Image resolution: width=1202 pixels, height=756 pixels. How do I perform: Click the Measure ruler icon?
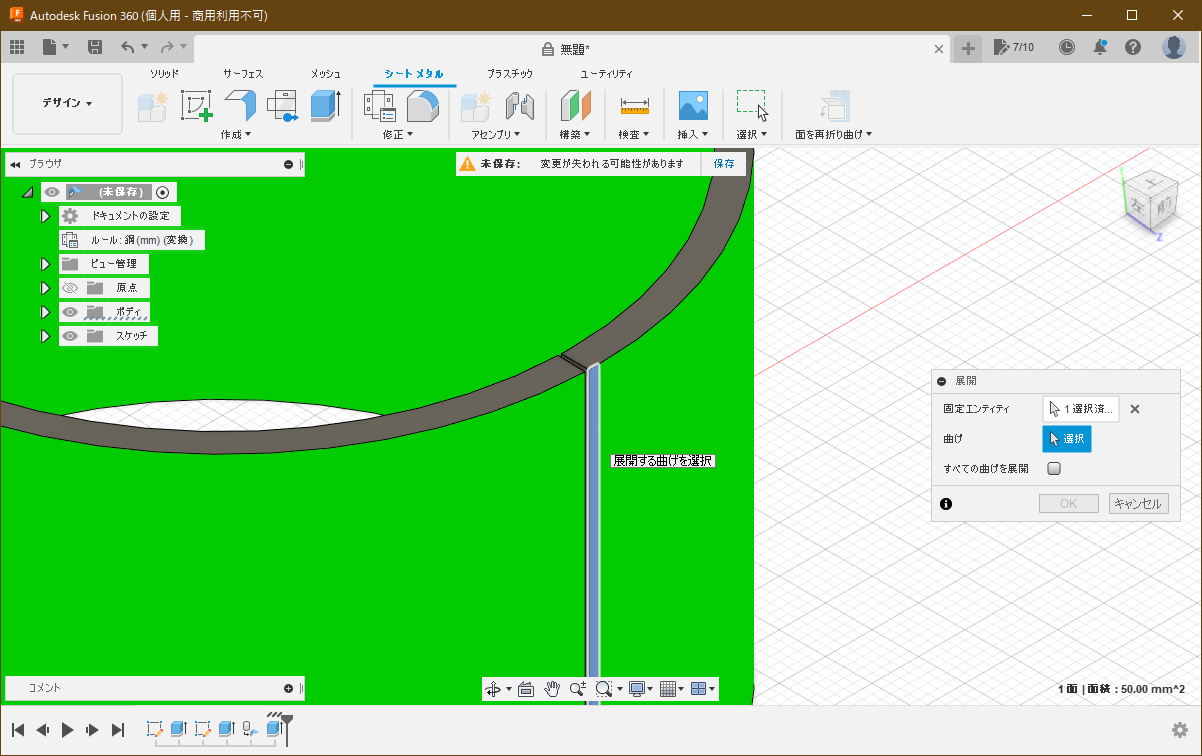click(x=634, y=106)
